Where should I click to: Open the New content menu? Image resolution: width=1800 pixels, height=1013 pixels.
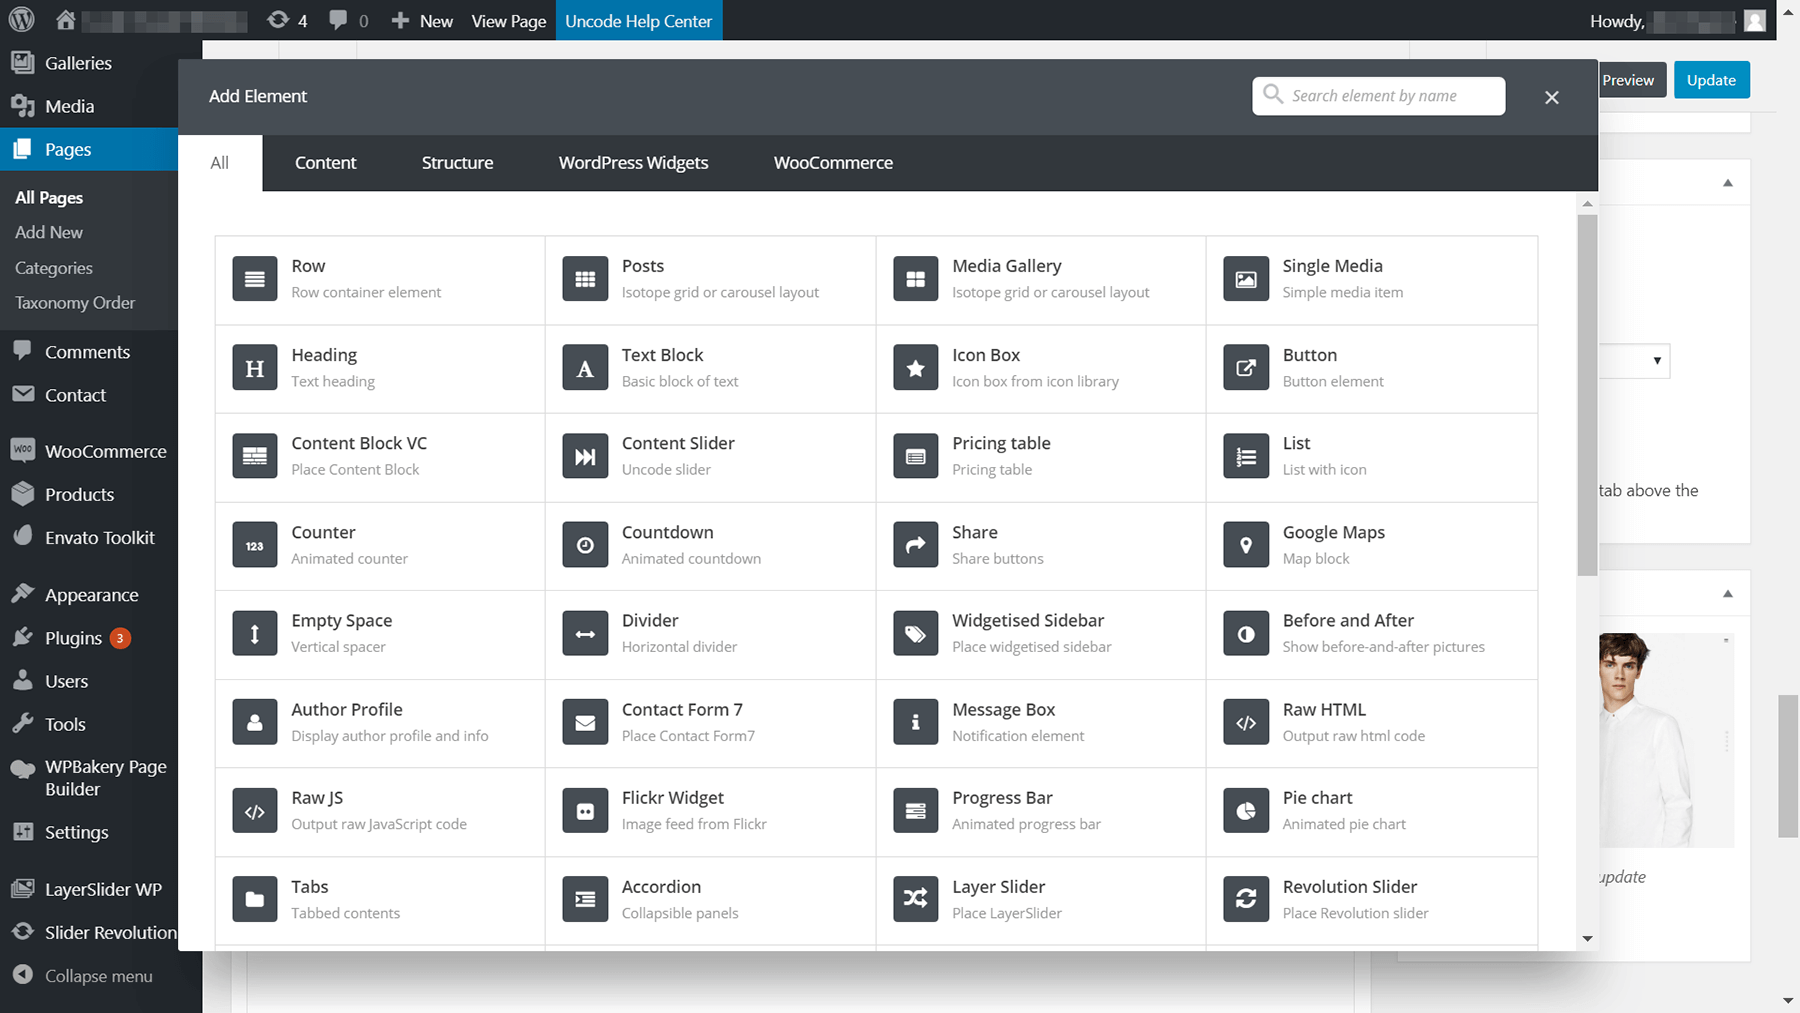[422, 21]
